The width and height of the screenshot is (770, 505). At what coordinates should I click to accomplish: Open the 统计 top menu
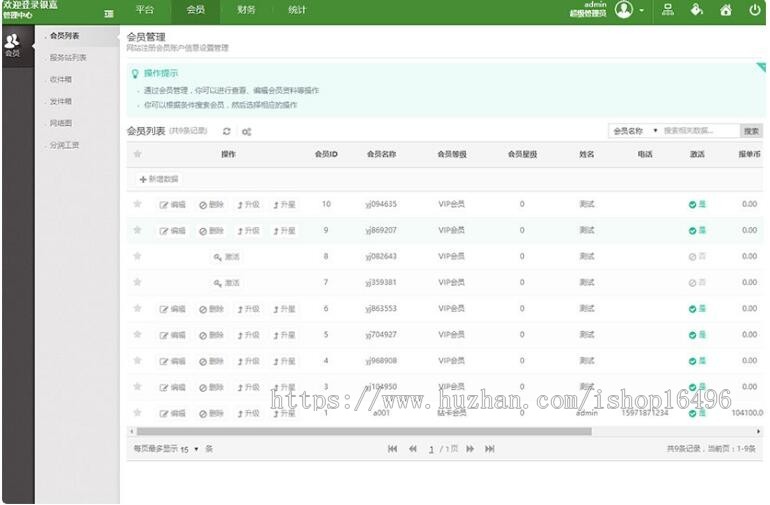297,10
